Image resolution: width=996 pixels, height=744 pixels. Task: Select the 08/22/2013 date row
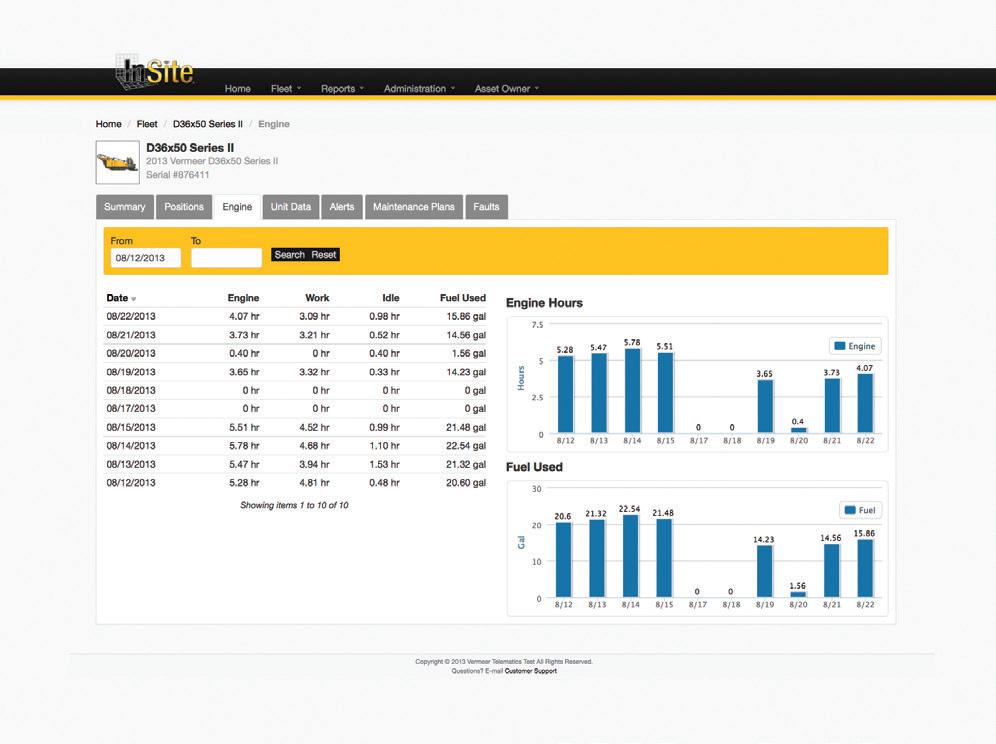click(296, 316)
